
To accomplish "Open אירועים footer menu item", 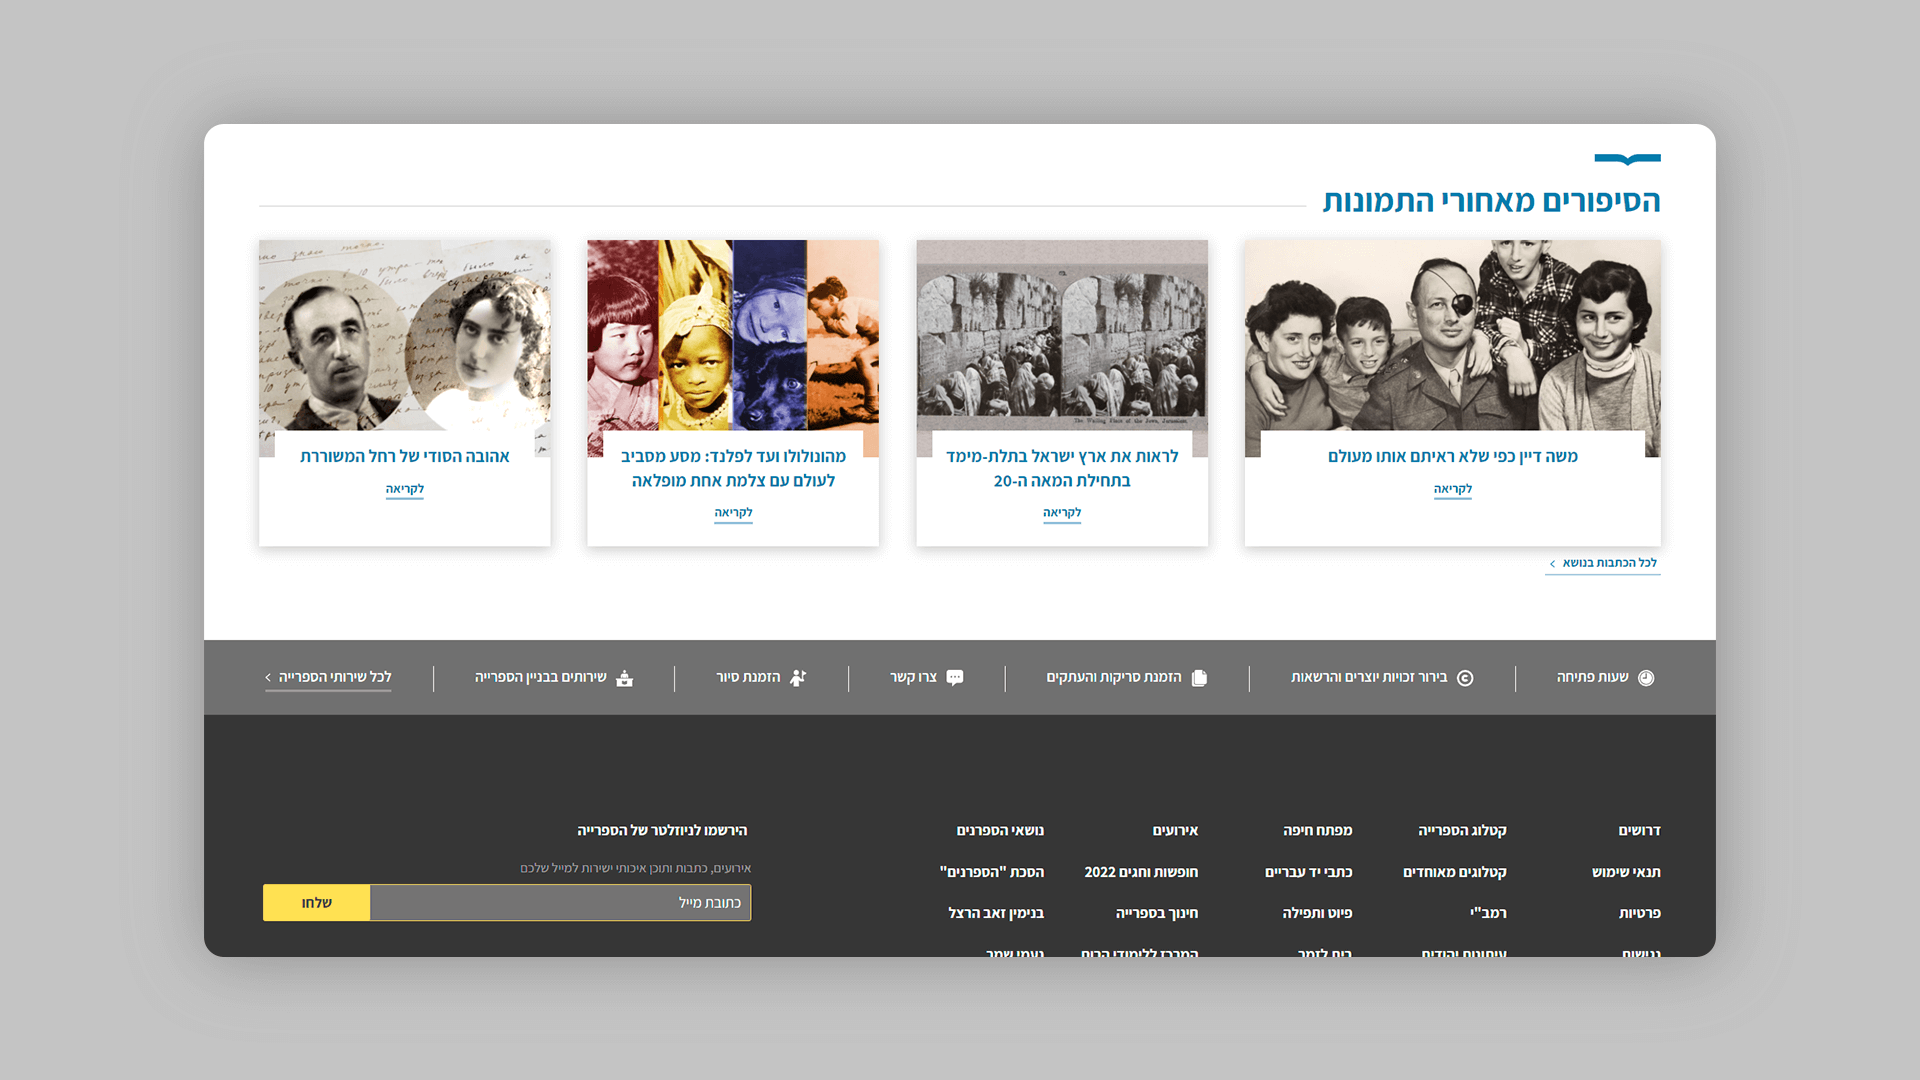I will tap(1175, 831).
